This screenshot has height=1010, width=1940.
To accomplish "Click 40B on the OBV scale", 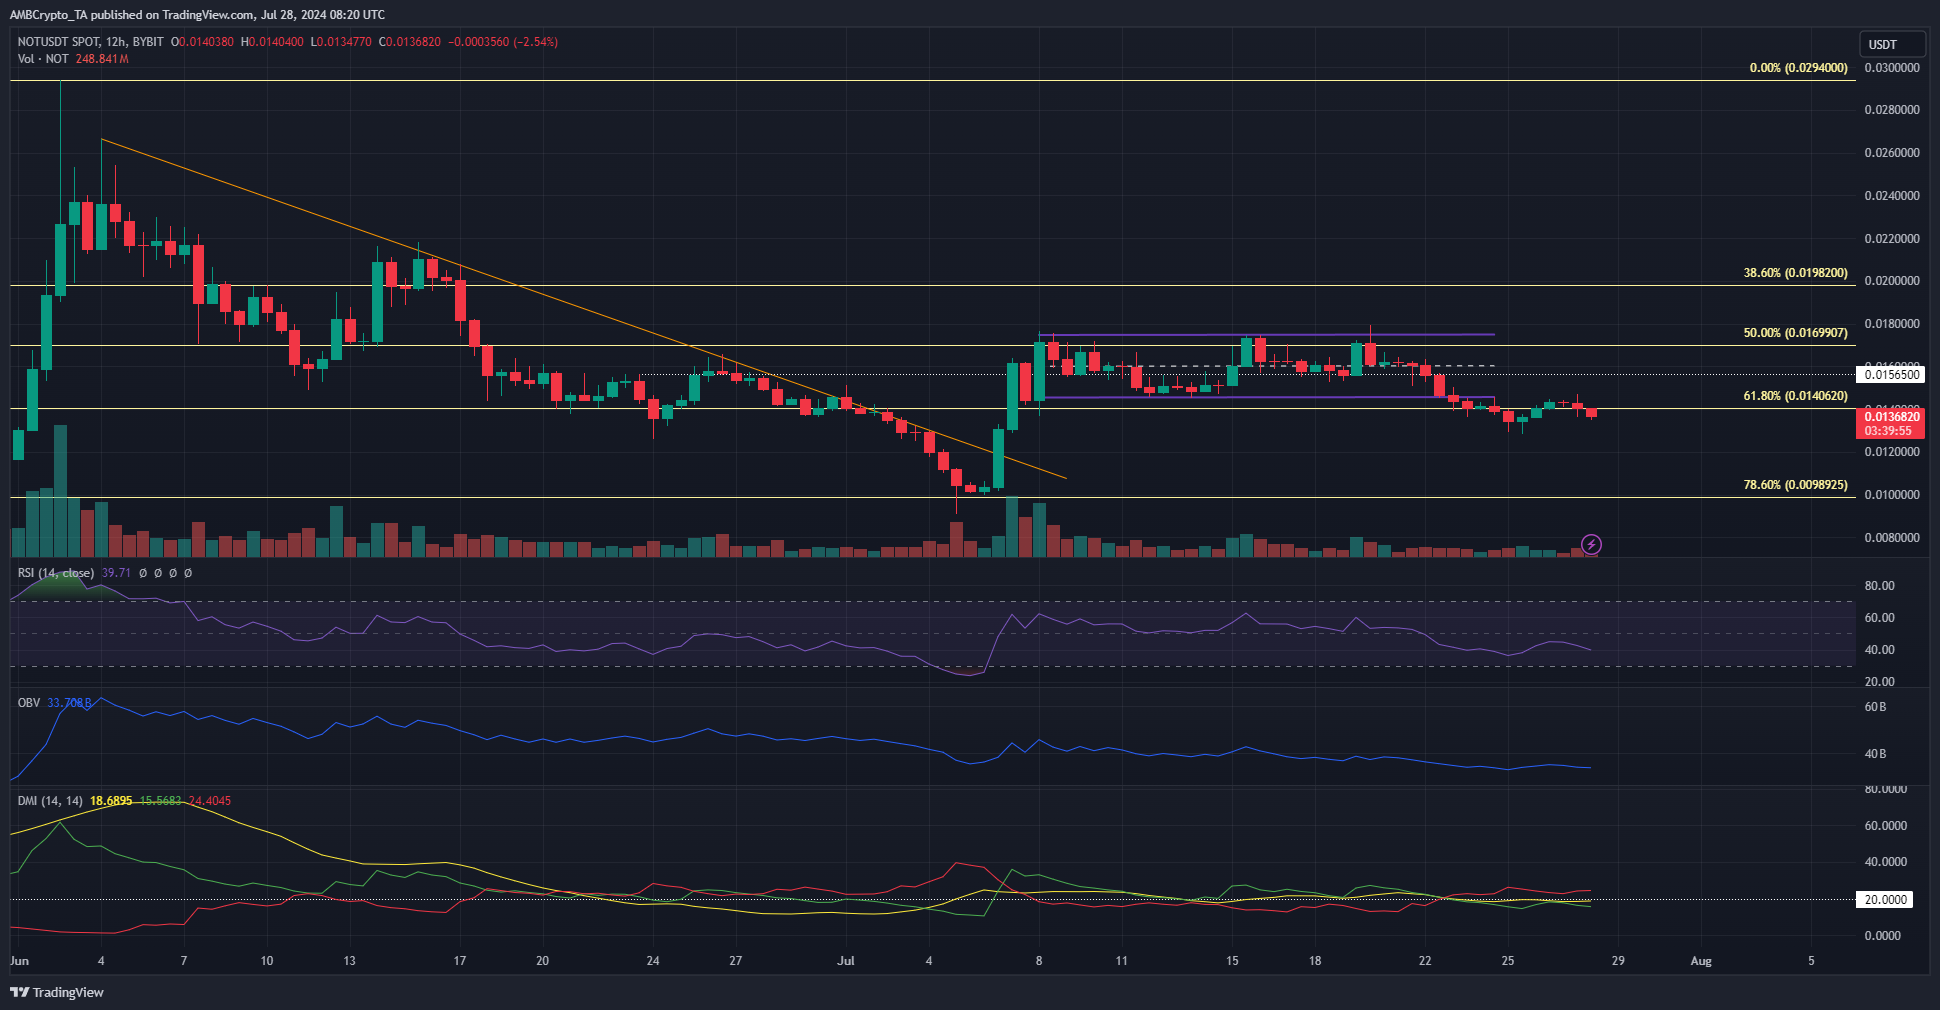I will (1875, 754).
